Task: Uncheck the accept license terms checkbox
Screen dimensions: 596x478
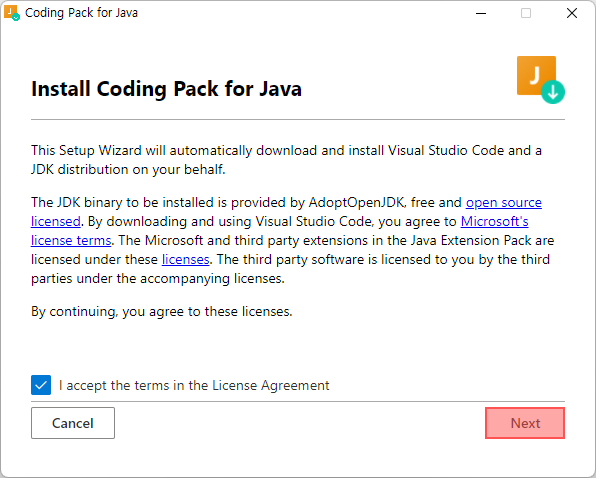Action: coord(41,385)
